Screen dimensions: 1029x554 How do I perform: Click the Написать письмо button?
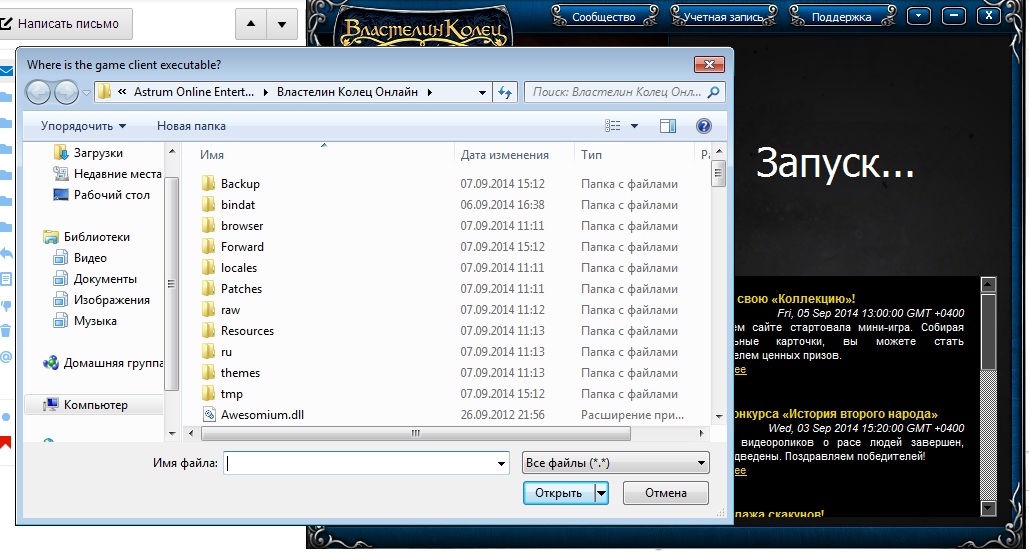pos(67,23)
